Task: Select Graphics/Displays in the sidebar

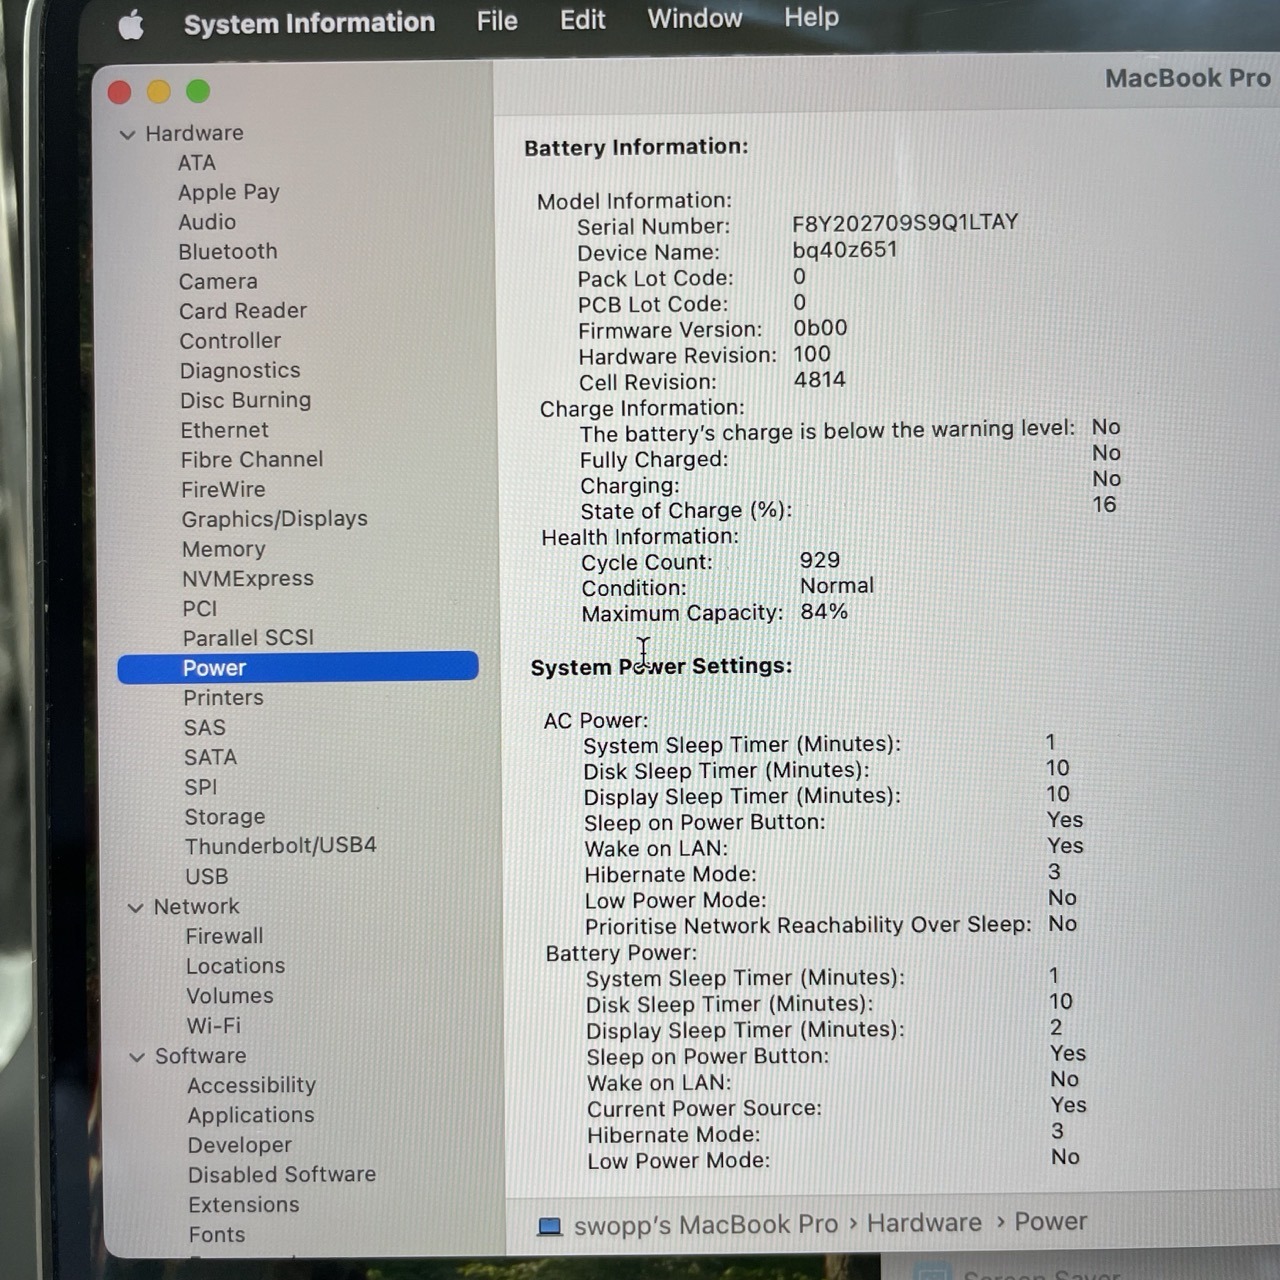Action: (275, 519)
